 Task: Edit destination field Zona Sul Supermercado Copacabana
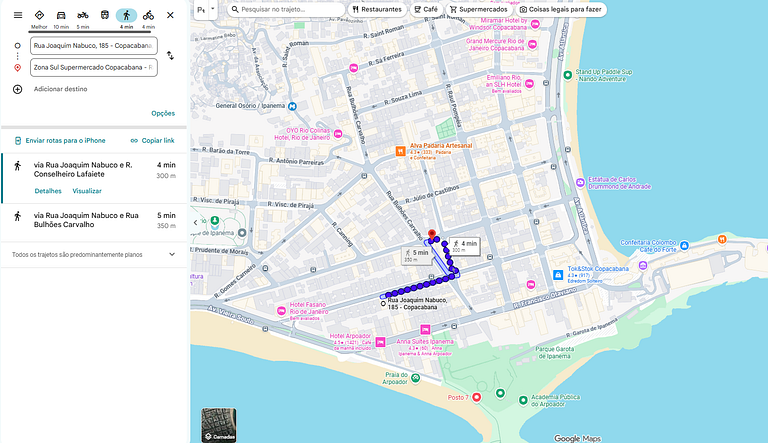pyautogui.click(x=94, y=68)
